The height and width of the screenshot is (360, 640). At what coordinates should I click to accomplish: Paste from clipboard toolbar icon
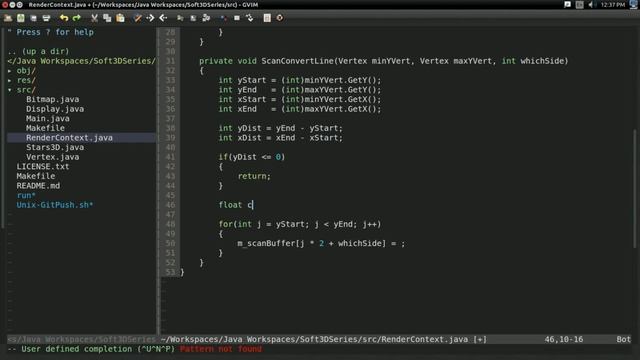click(120, 18)
